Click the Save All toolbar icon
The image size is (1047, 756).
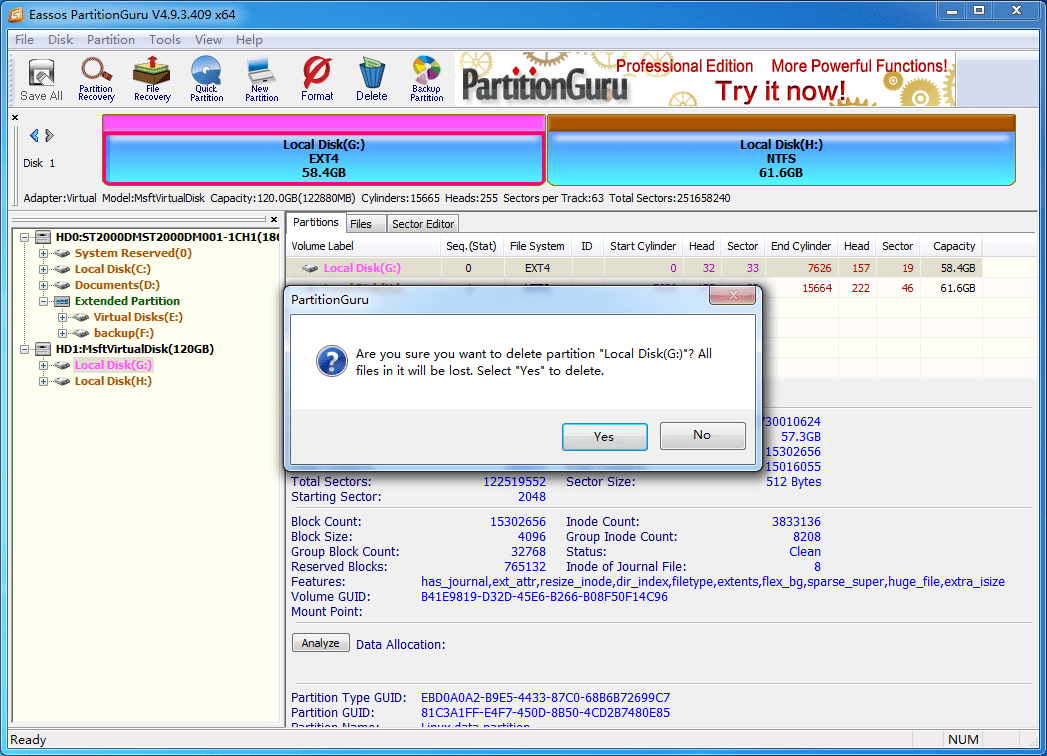click(40, 78)
